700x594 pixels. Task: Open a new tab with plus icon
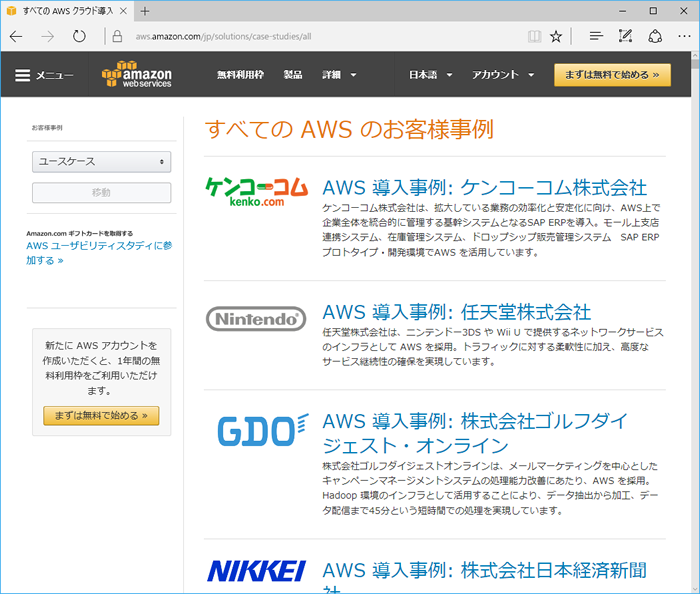tap(145, 11)
